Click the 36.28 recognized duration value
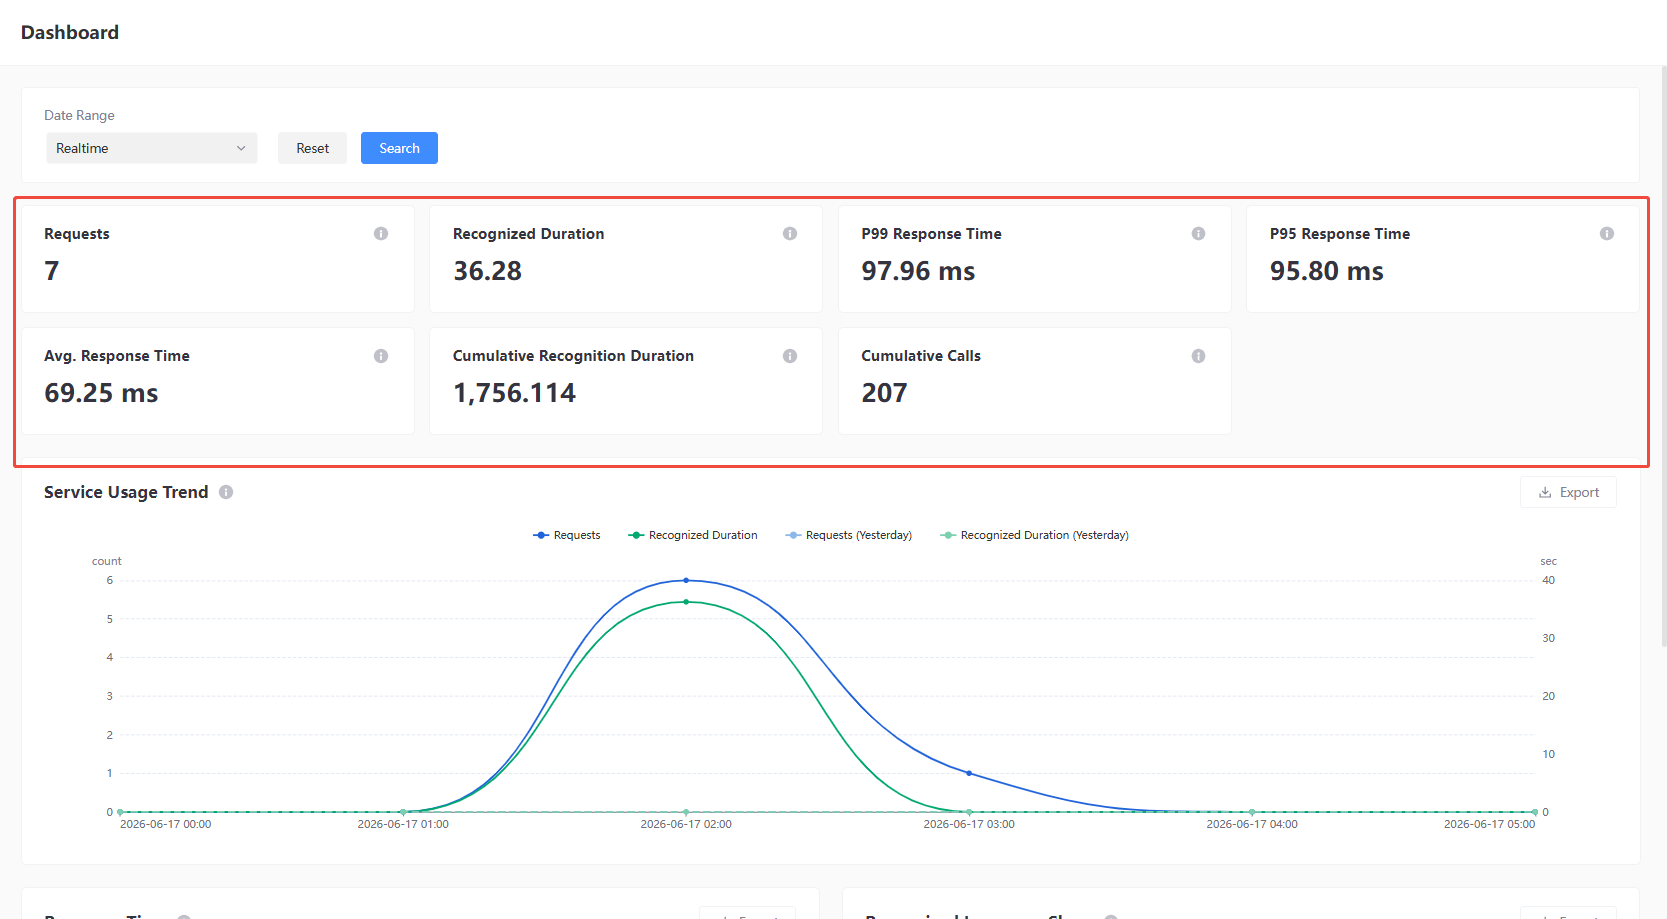Viewport: 1667px width, 919px height. tap(487, 271)
